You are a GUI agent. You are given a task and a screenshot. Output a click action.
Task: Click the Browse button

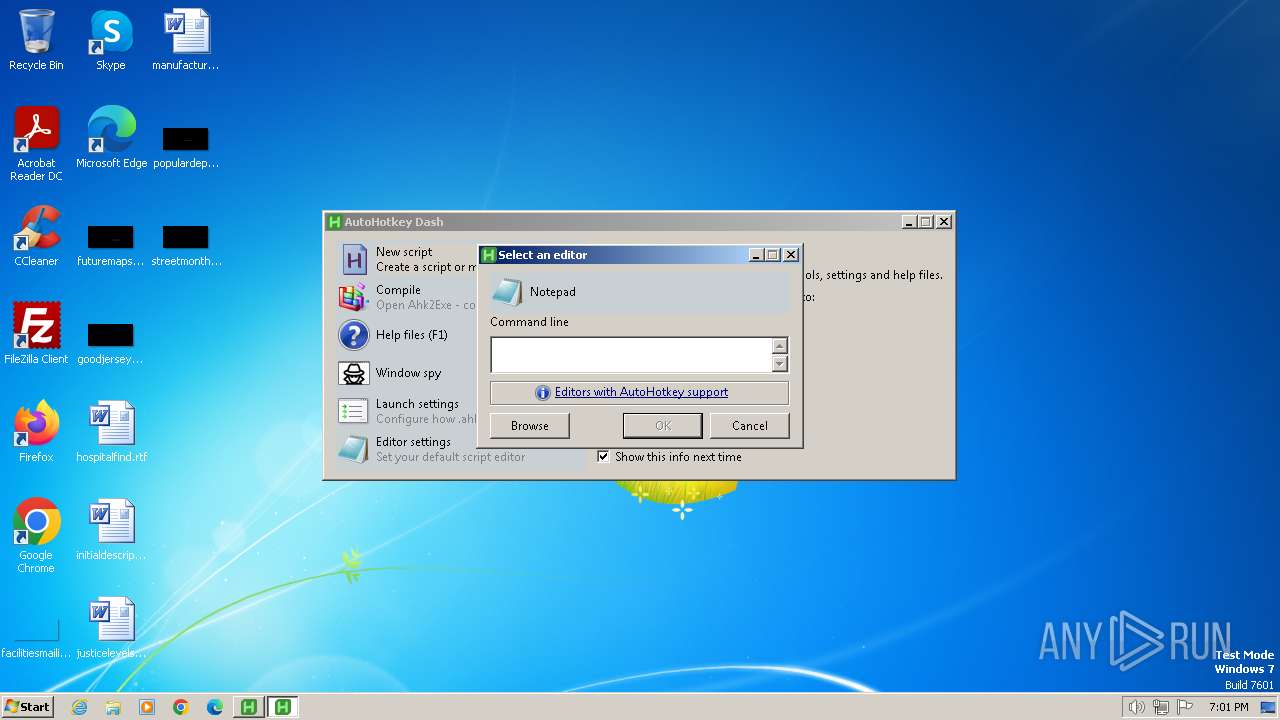(530, 426)
